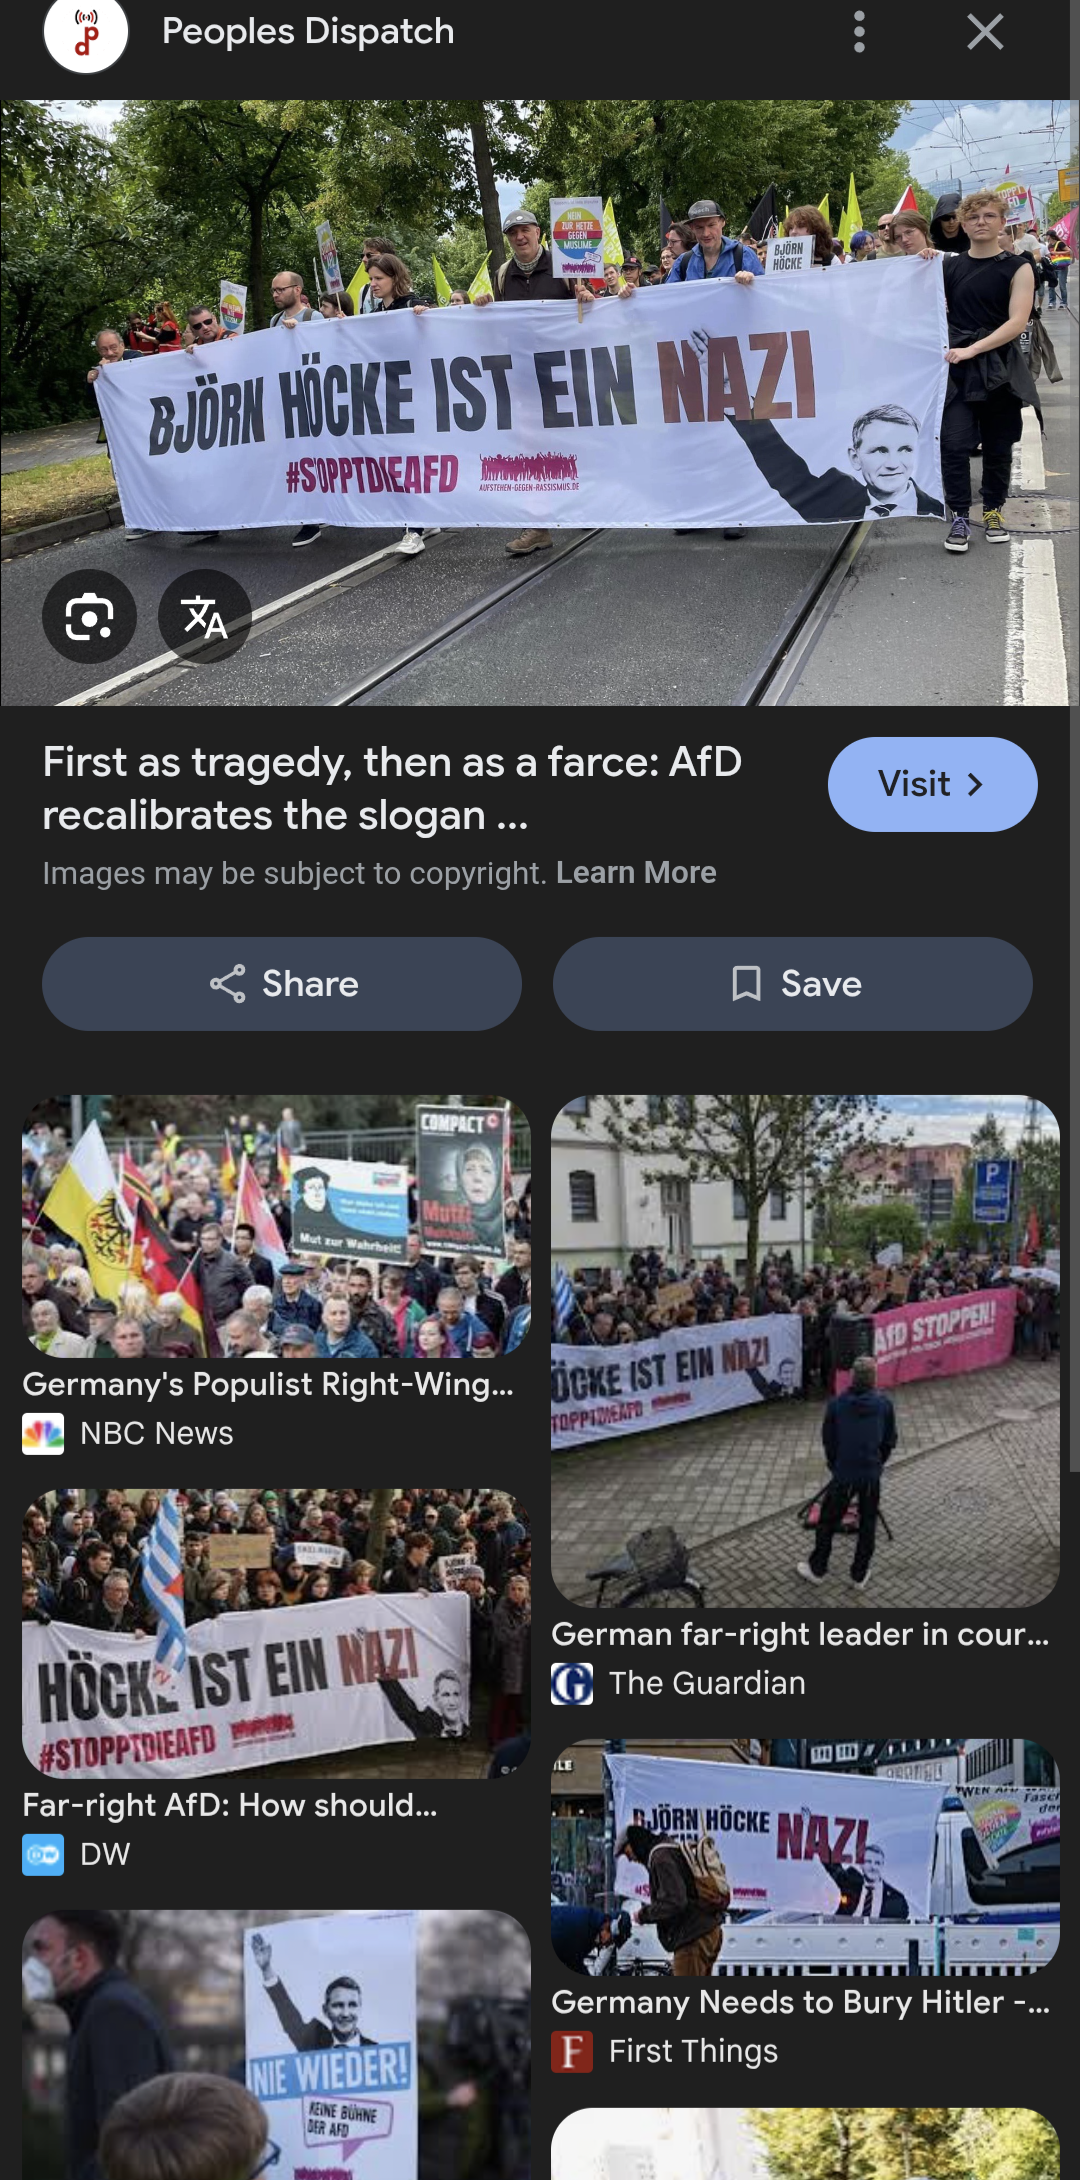Open the Nie Wieder placard thumbnail
The width and height of the screenshot is (1080, 2180).
[x=276, y=2045]
